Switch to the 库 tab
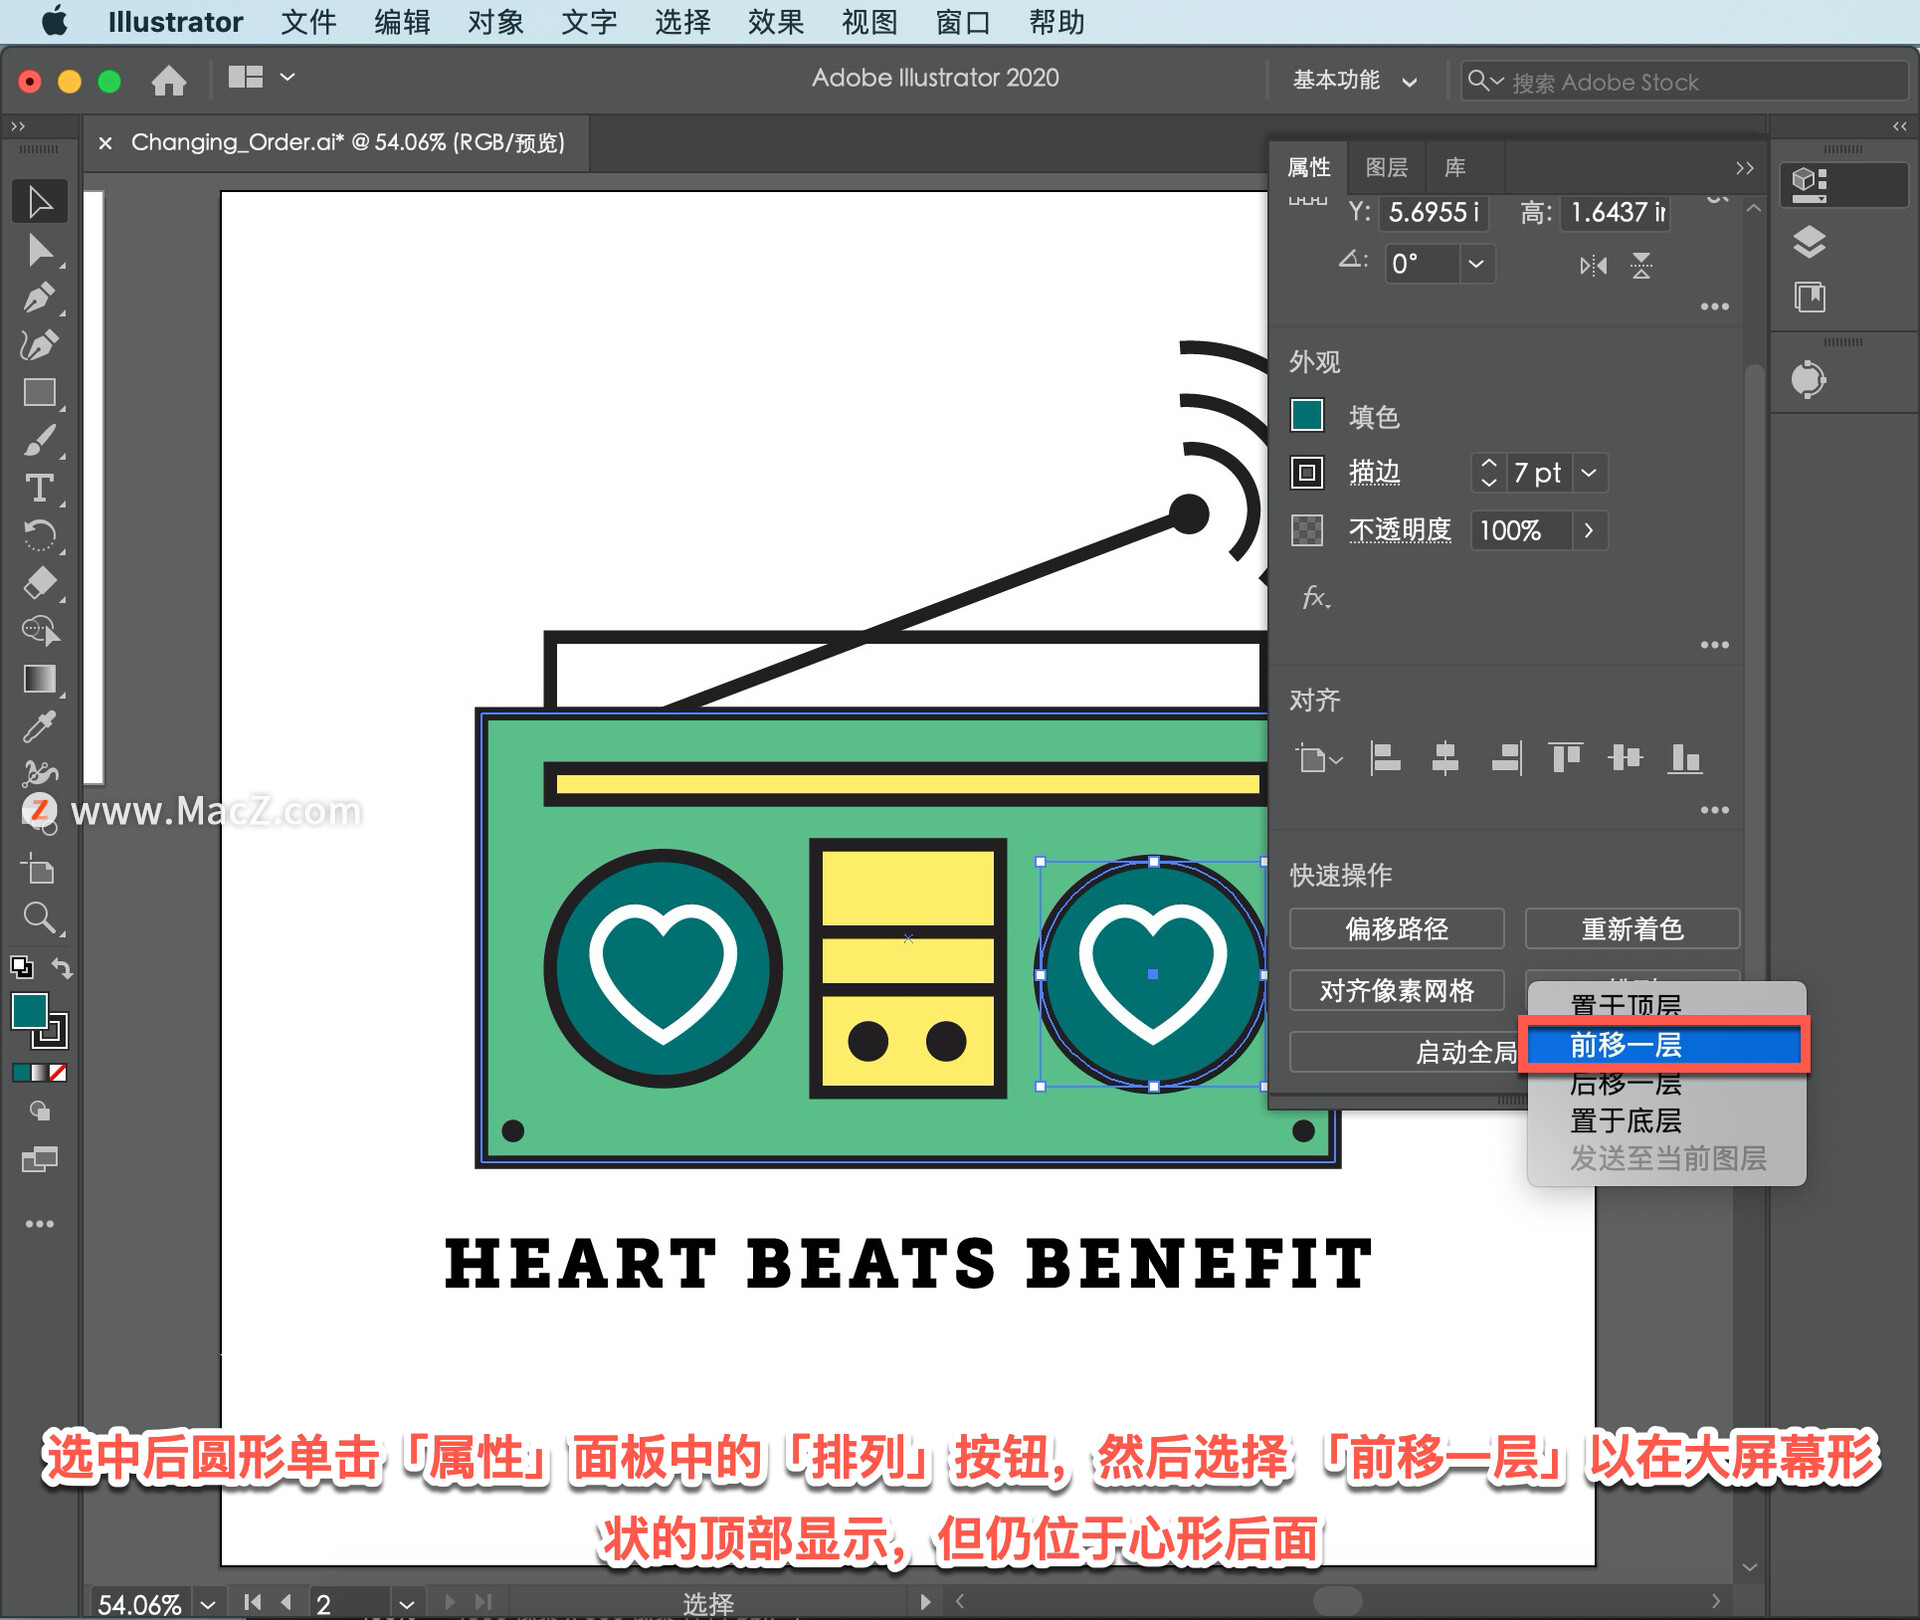This screenshot has height=1620, width=1920. [x=1455, y=167]
